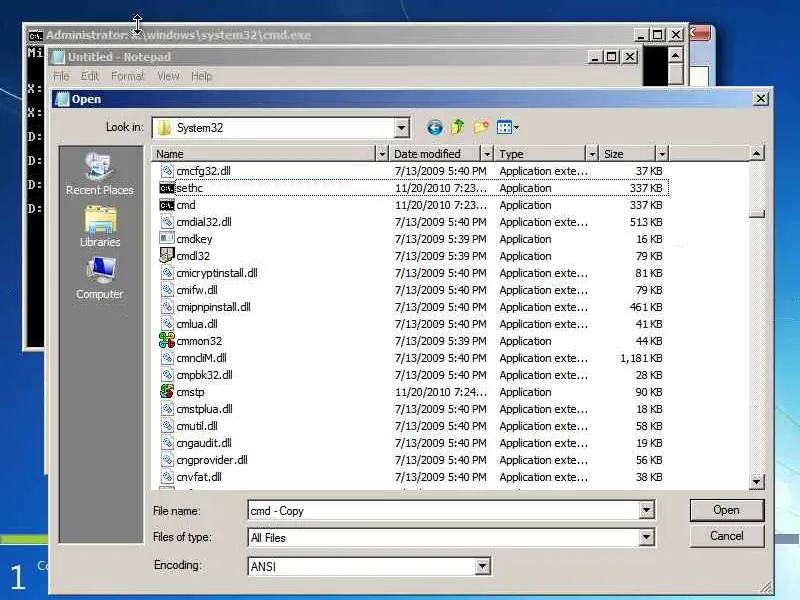Select the cmmon32 application icon

[x=167, y=340]
